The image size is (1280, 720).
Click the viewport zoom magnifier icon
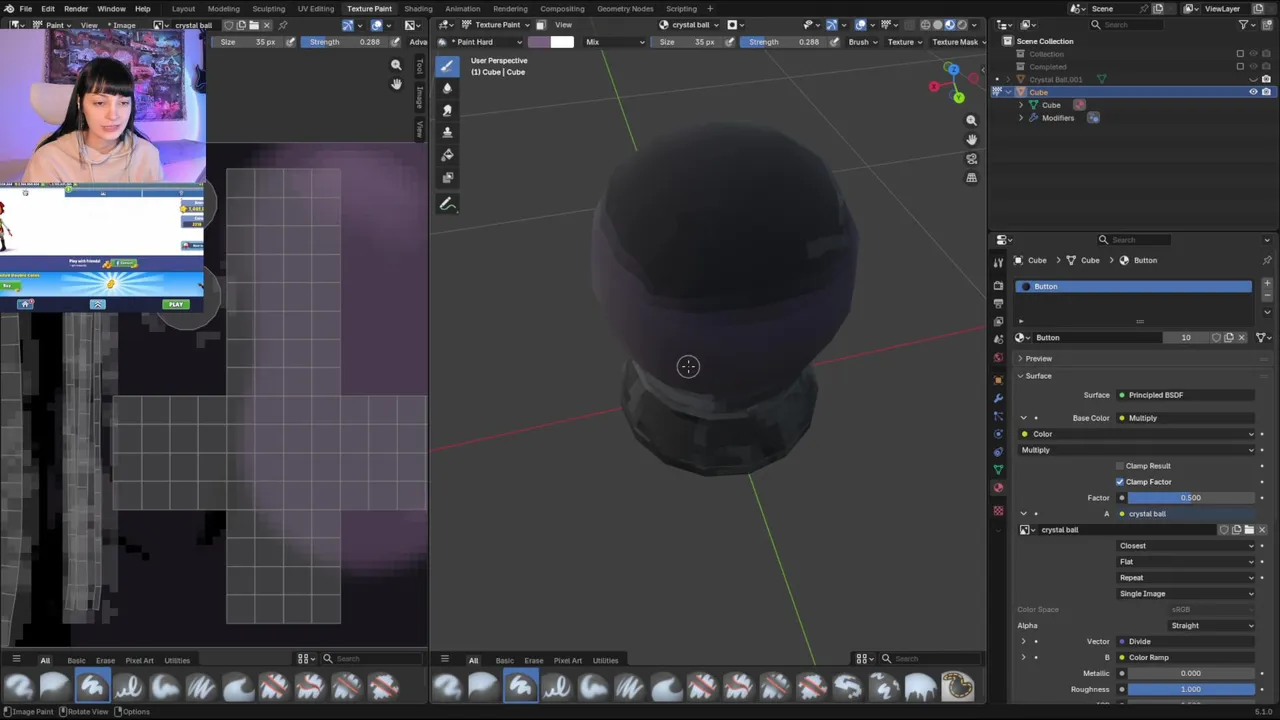pyautogui.click(x=971, y=120)
